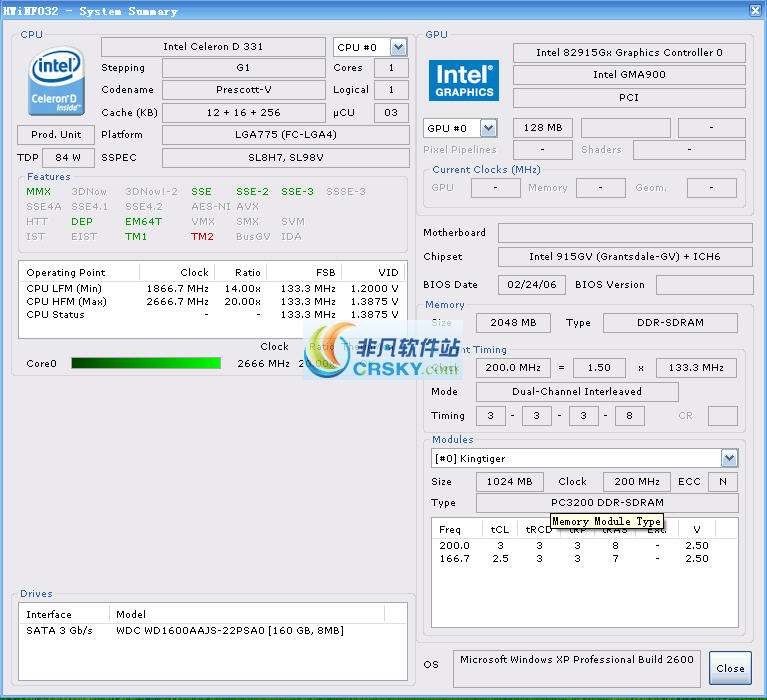Viewport: 767px width, 700px height.
Task: Click the last timing value 8
Action: [x=629, y=416]
